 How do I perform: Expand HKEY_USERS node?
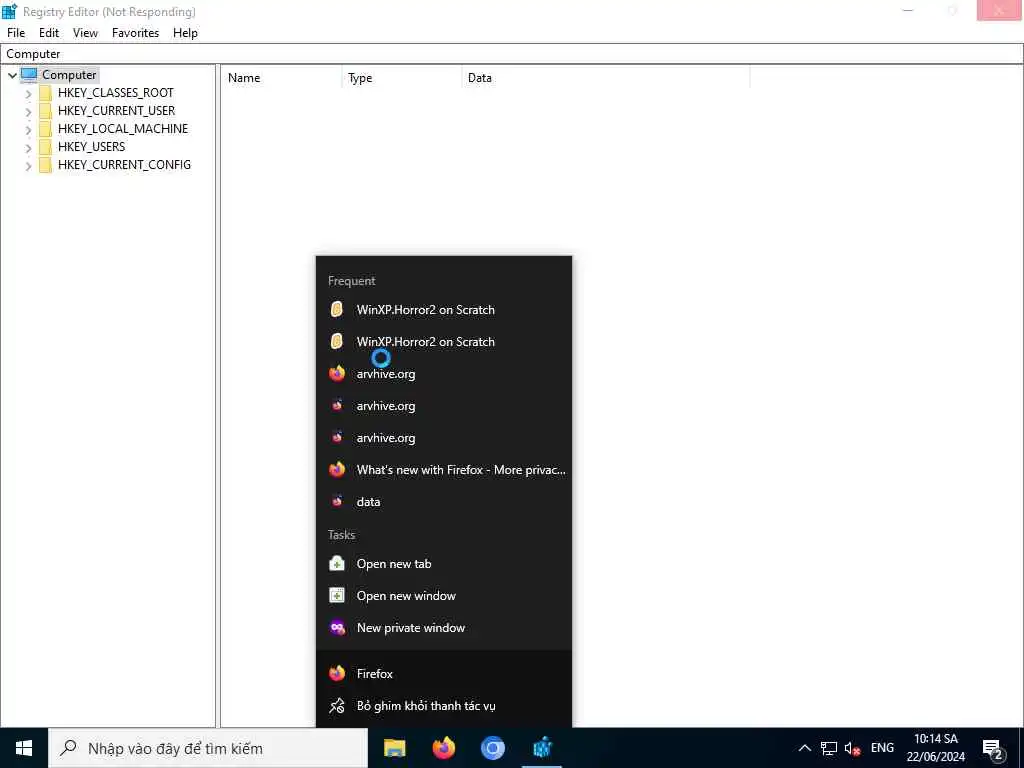[28, 148]
